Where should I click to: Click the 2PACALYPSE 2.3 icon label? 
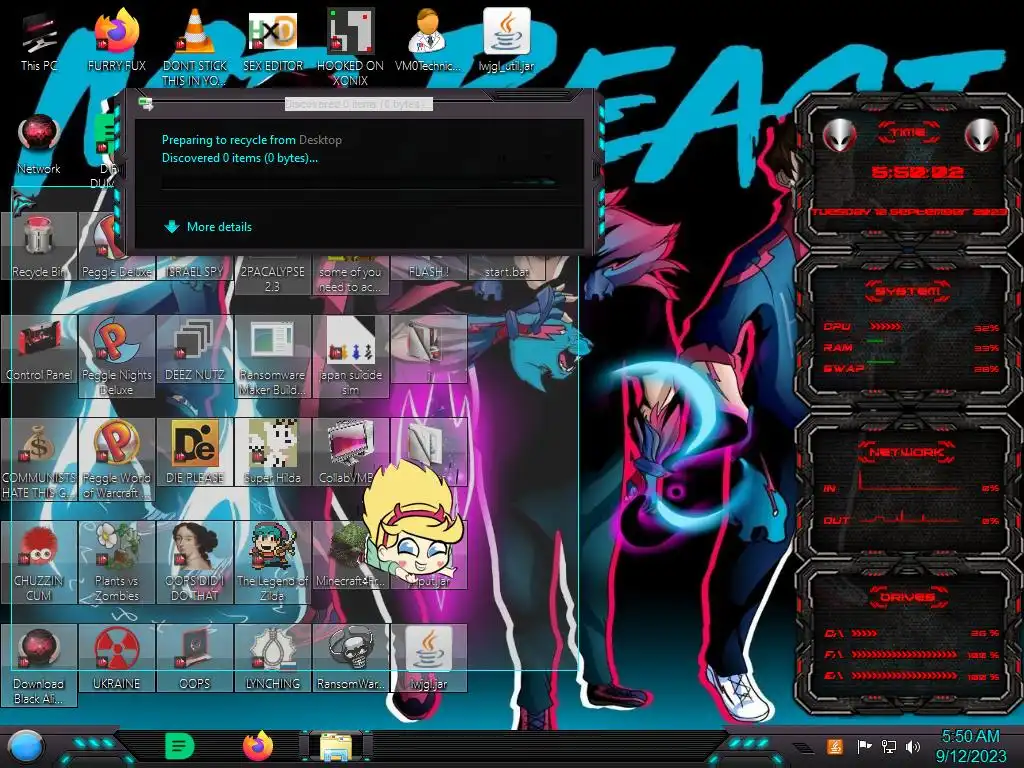tap(272, 279)
